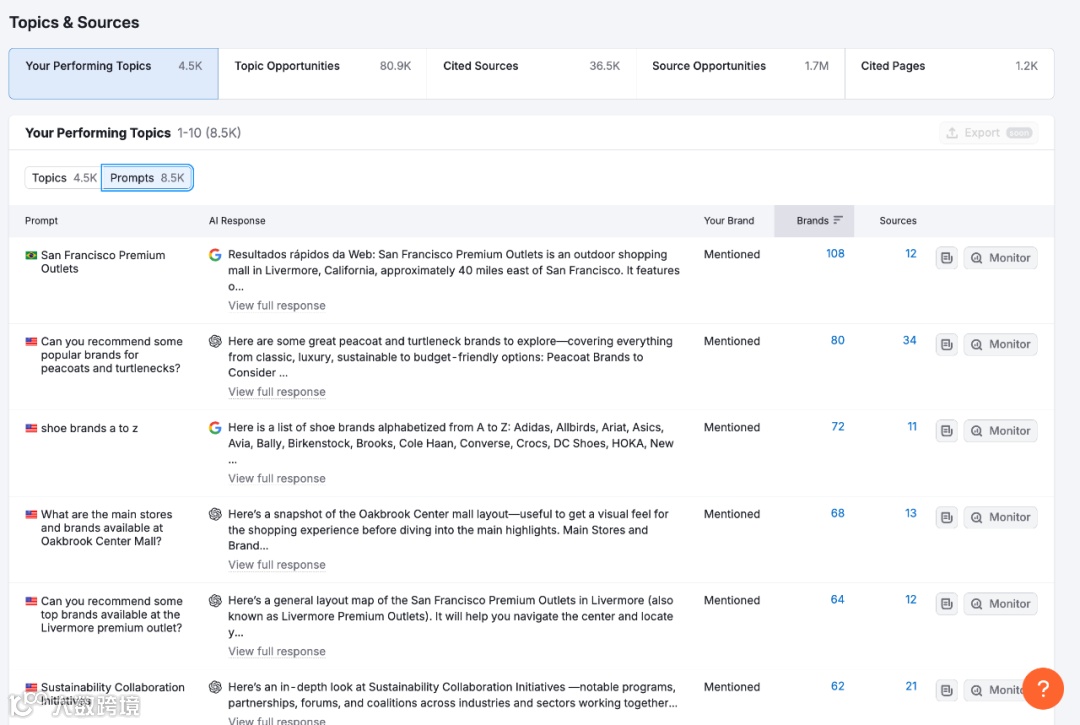Switch to the Topics 4.5K toggle

coord(64,178)
